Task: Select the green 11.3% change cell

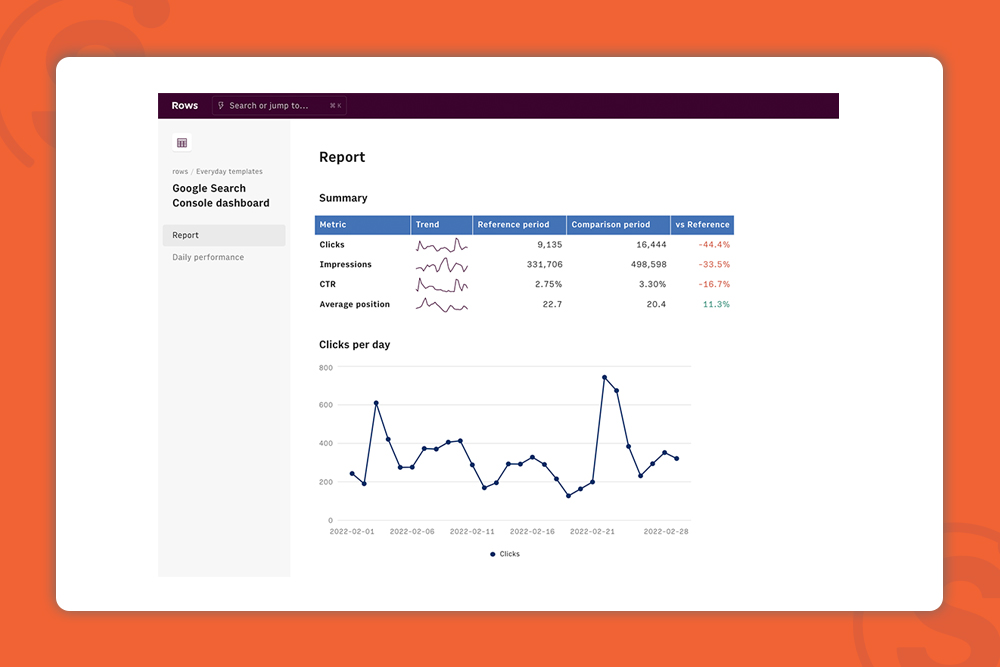Action: tap(716, 304)
